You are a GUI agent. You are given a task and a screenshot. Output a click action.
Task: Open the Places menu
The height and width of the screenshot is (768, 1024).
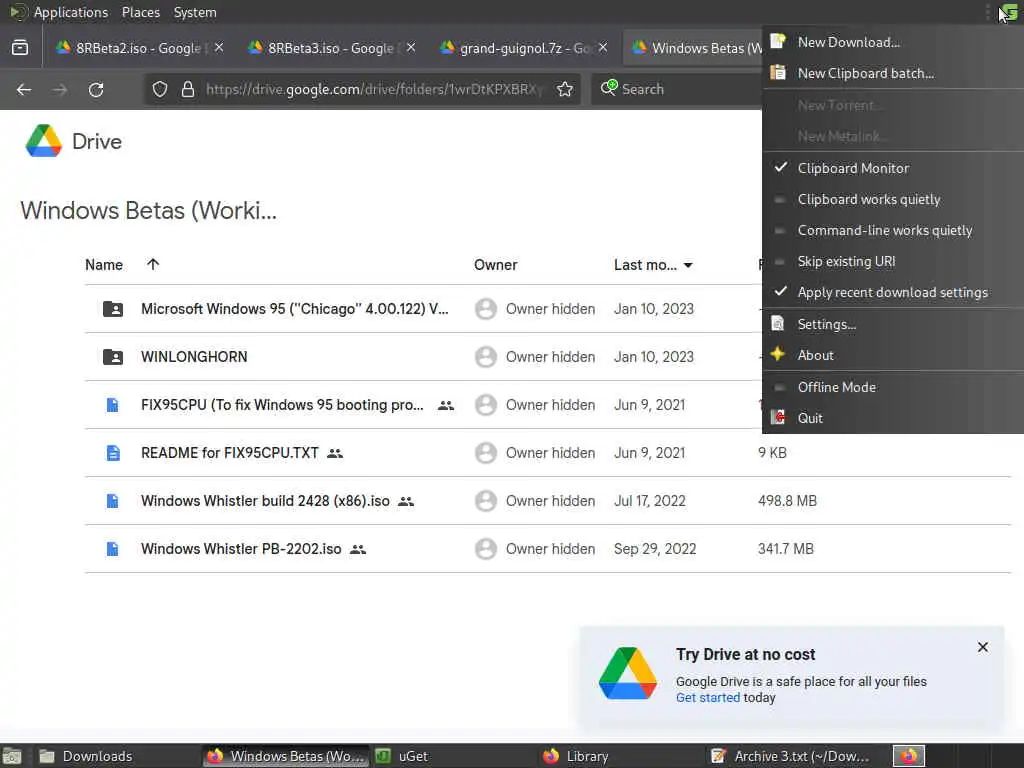tap(140, 12)
